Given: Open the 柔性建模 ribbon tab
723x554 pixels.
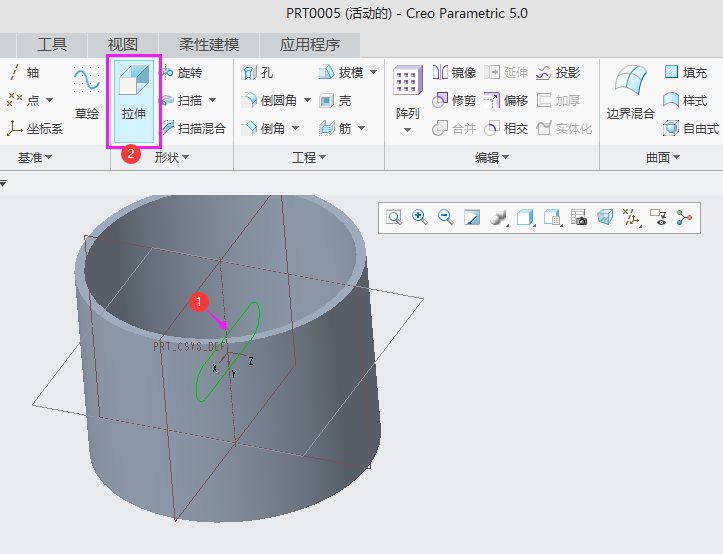Looking at the screenshot, I should pyautogui.click(x=209, y=45).
